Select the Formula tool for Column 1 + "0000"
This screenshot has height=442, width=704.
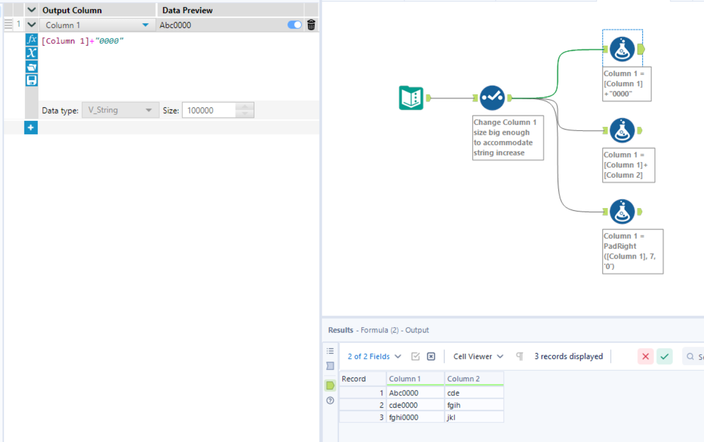coord(622,49)
